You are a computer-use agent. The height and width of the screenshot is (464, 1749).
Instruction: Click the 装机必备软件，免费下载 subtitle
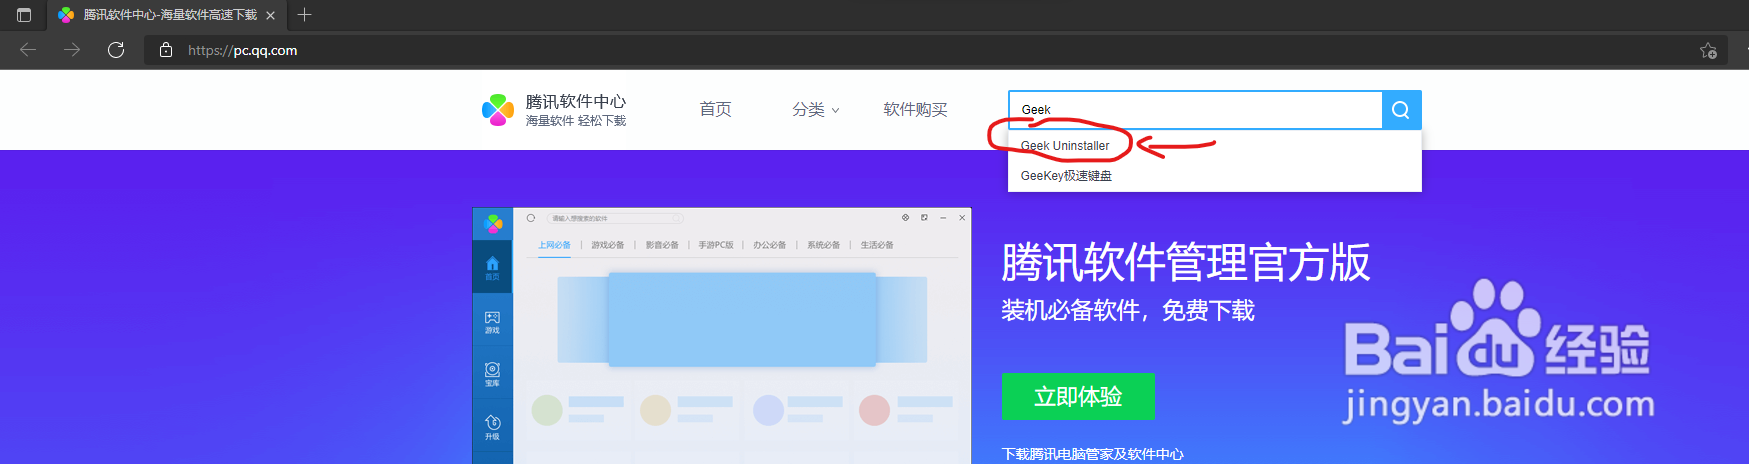tap(1128, 311)
